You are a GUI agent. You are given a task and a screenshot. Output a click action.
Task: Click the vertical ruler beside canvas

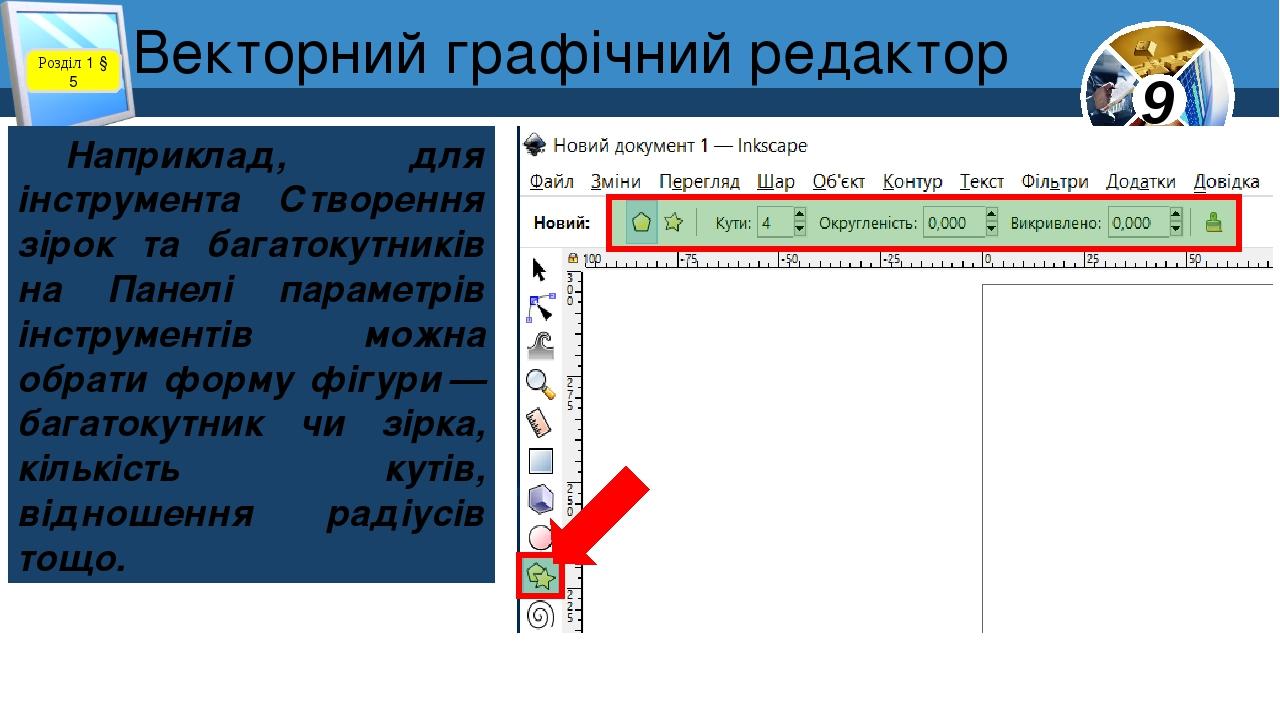coord(573,450)
